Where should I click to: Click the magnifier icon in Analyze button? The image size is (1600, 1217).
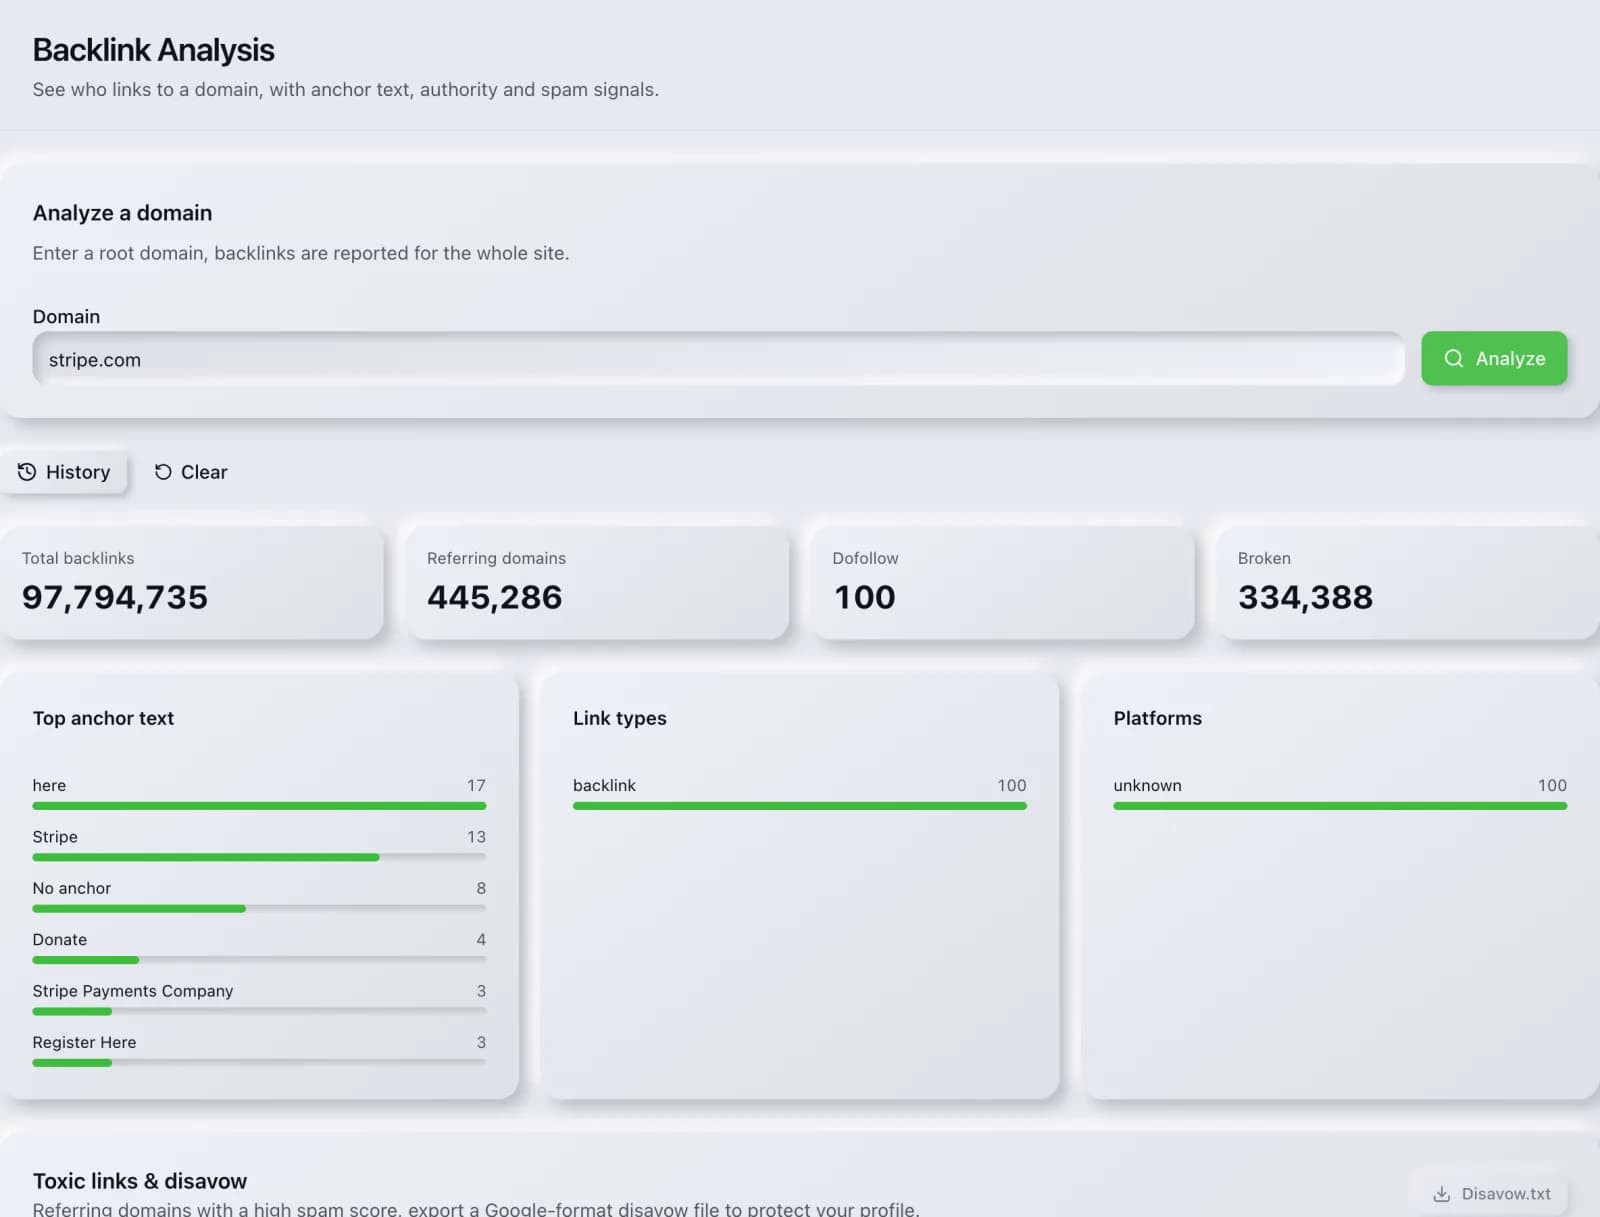click(1454, 358)
